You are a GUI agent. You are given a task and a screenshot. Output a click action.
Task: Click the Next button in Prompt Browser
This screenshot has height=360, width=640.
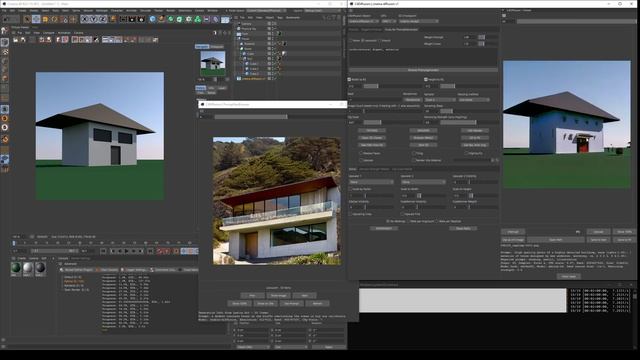pos(305,296)
